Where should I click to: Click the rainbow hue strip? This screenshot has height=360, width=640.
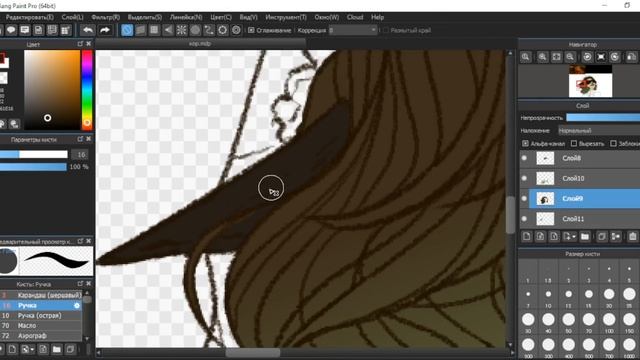point(87,90)
